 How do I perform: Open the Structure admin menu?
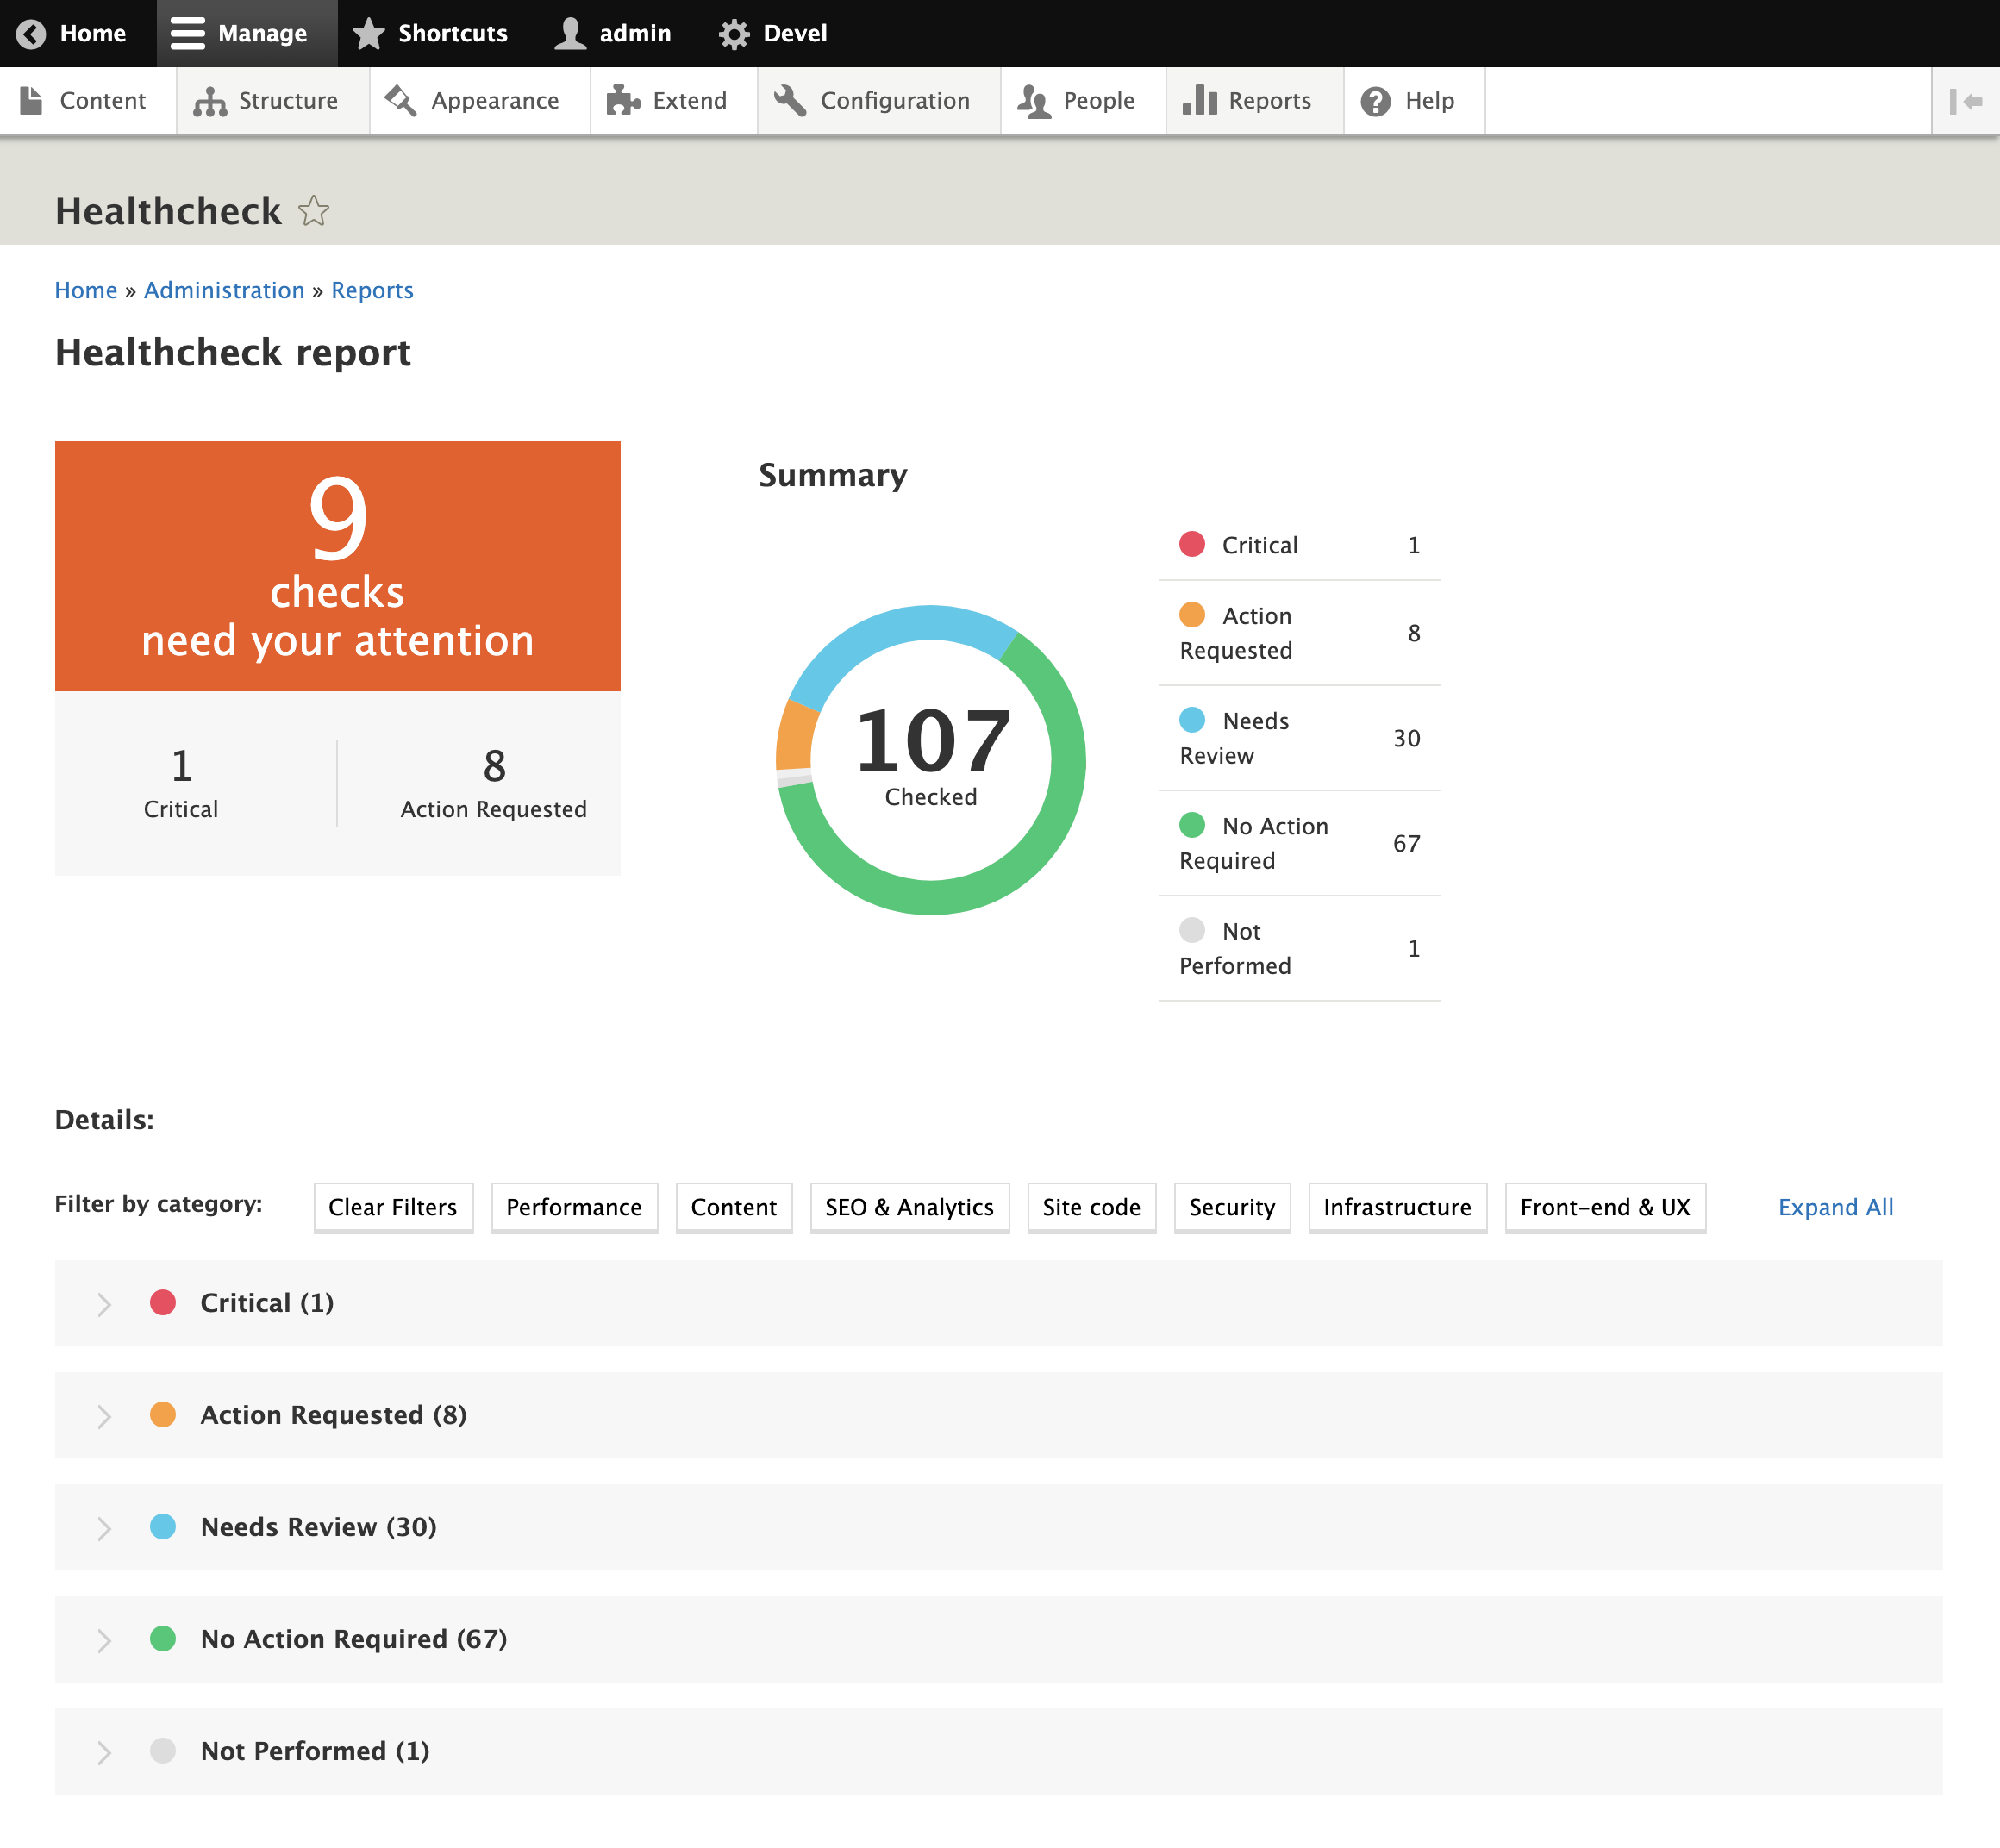coord(273,101)
